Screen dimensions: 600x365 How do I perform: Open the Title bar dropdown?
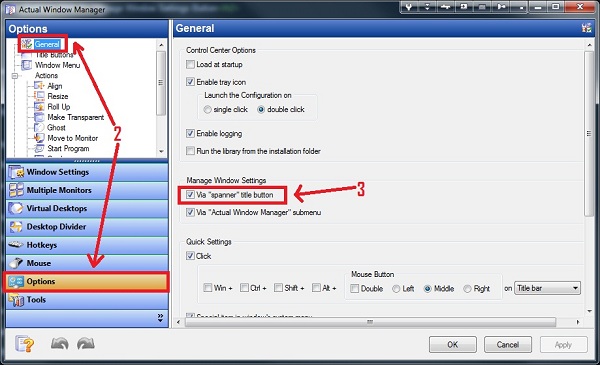(x=547, y=288)
